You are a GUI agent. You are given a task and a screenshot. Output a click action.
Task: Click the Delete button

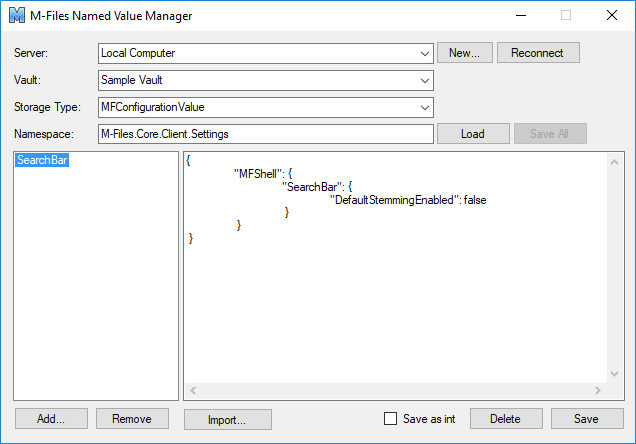pos(506,419)
